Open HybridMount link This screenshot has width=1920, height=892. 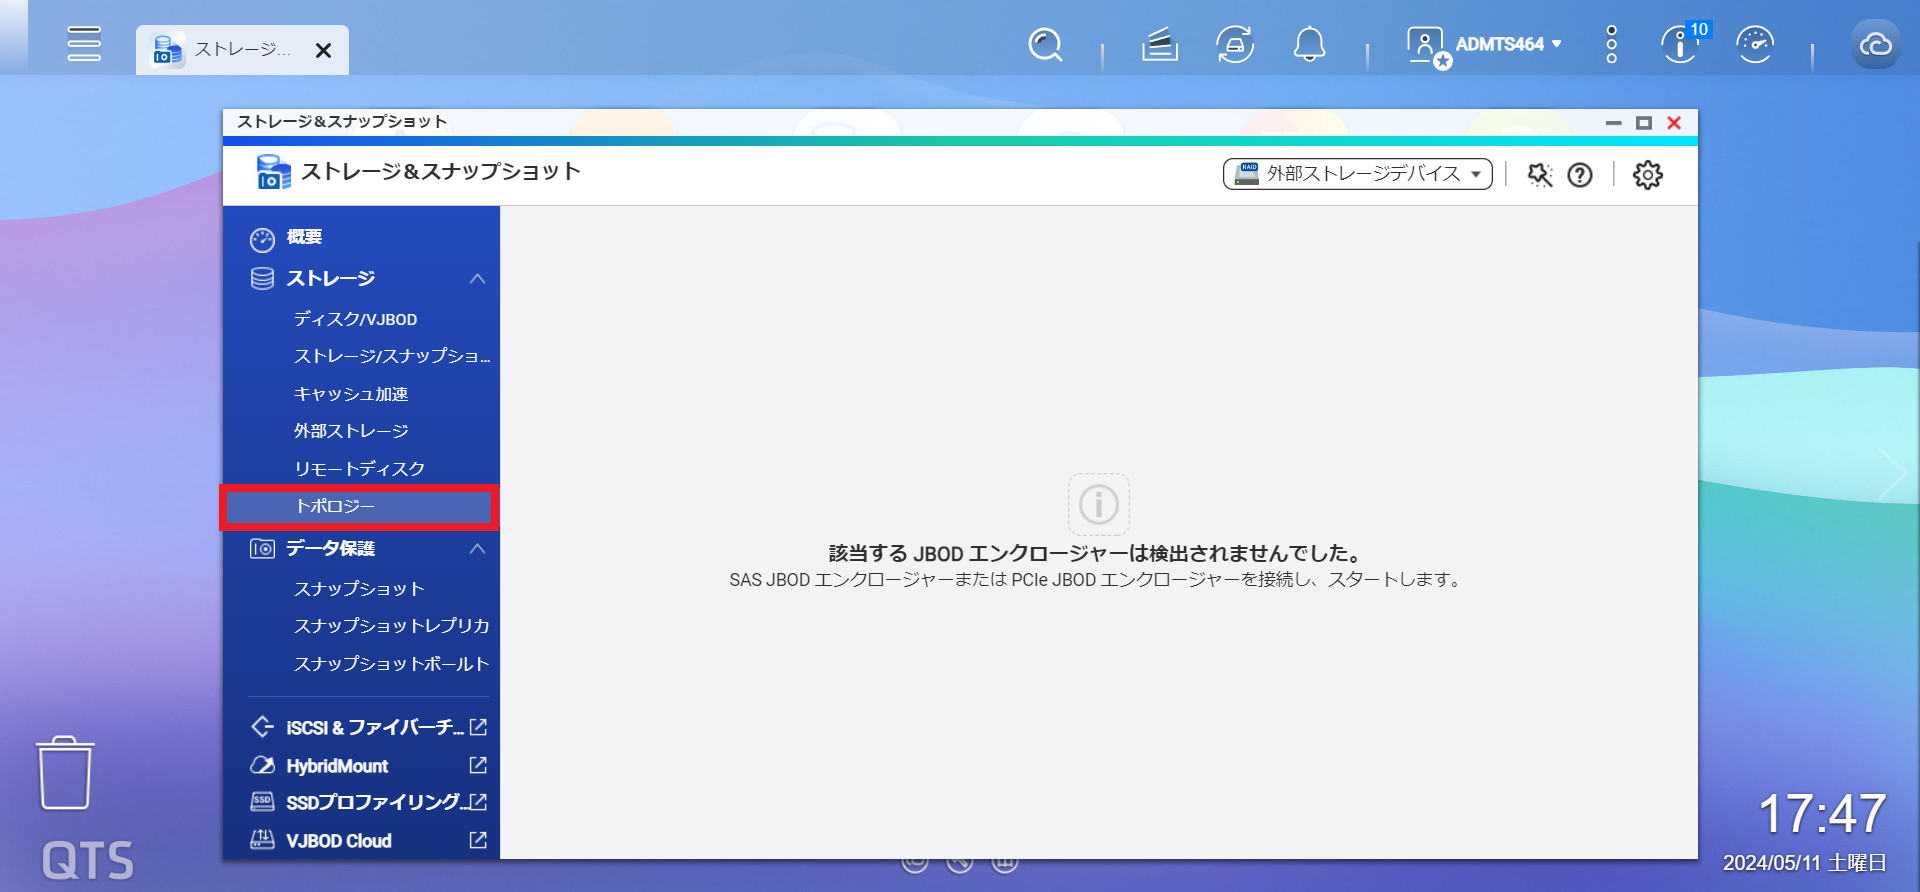[337, 766]
